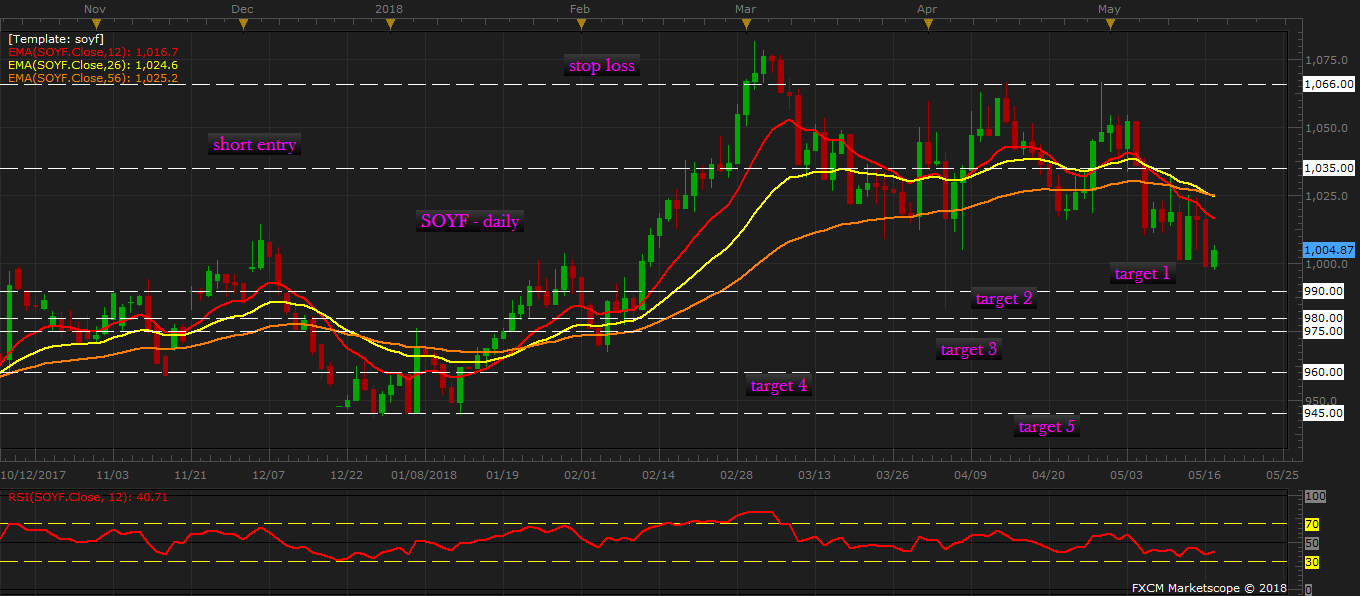Select the 'short entry' chart label
The width and height of the screenshot is (1360, 596).
click(254, 144)
